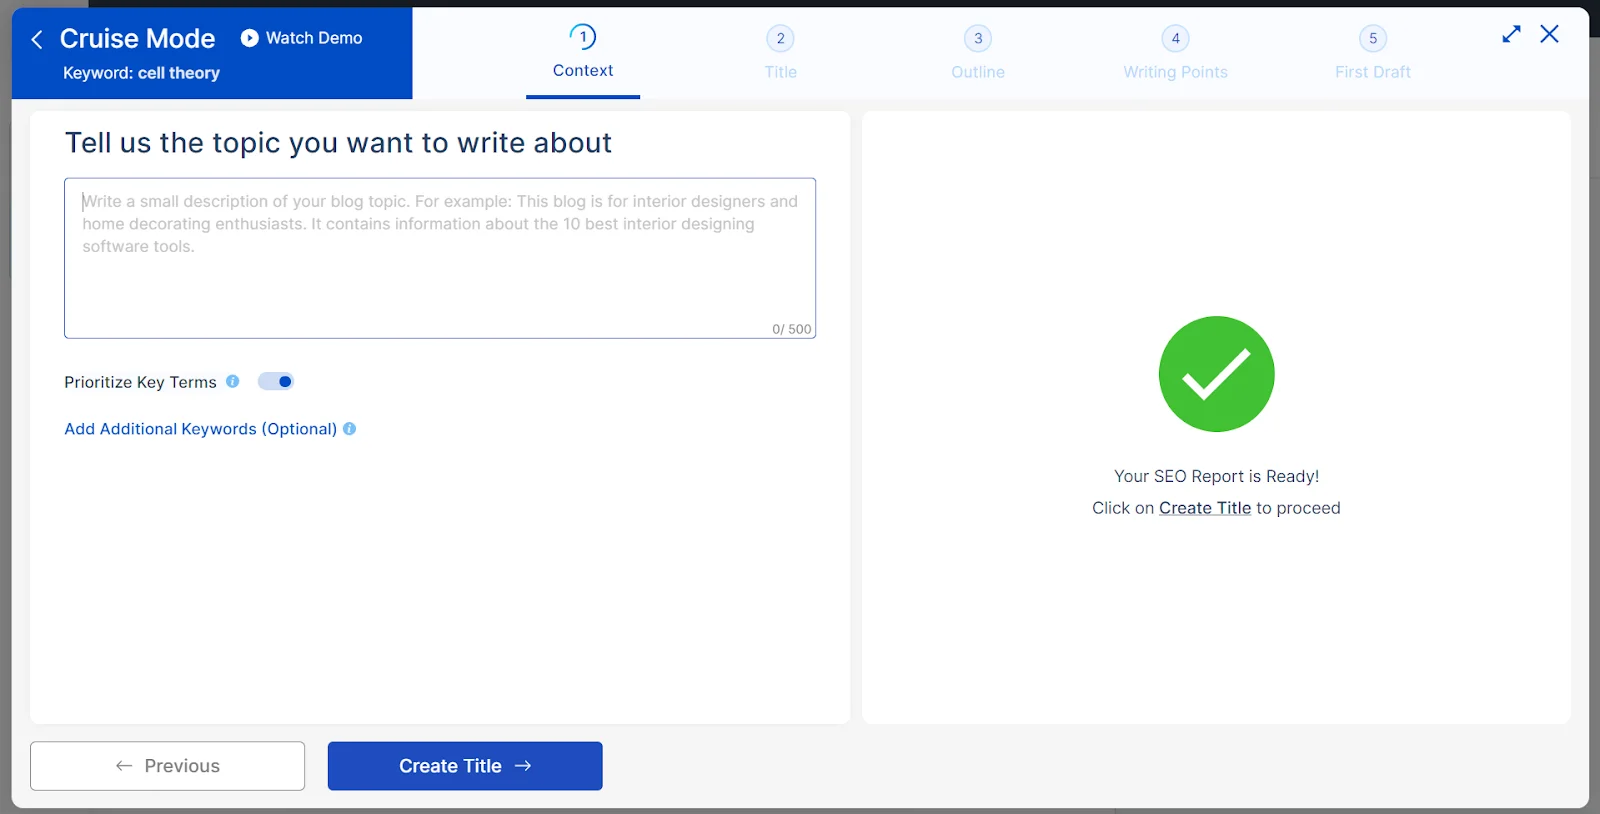Image resolution: width=1600 pixels, height=814 pixels.
Task: Click the Watch Demo play icon
Action: (249, 38)
